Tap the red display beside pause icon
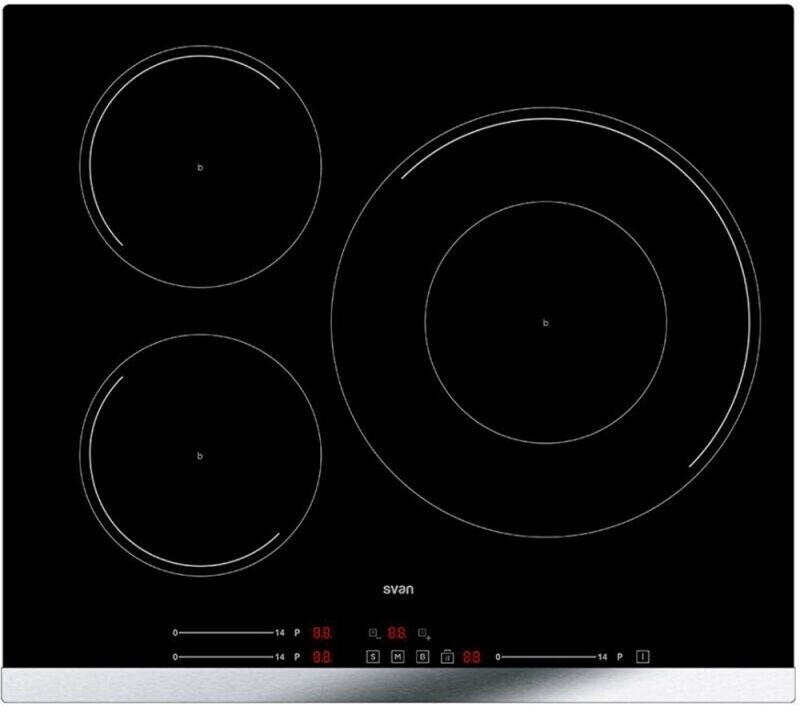Screen dimensions: 800x712 [x=471, y=657]
